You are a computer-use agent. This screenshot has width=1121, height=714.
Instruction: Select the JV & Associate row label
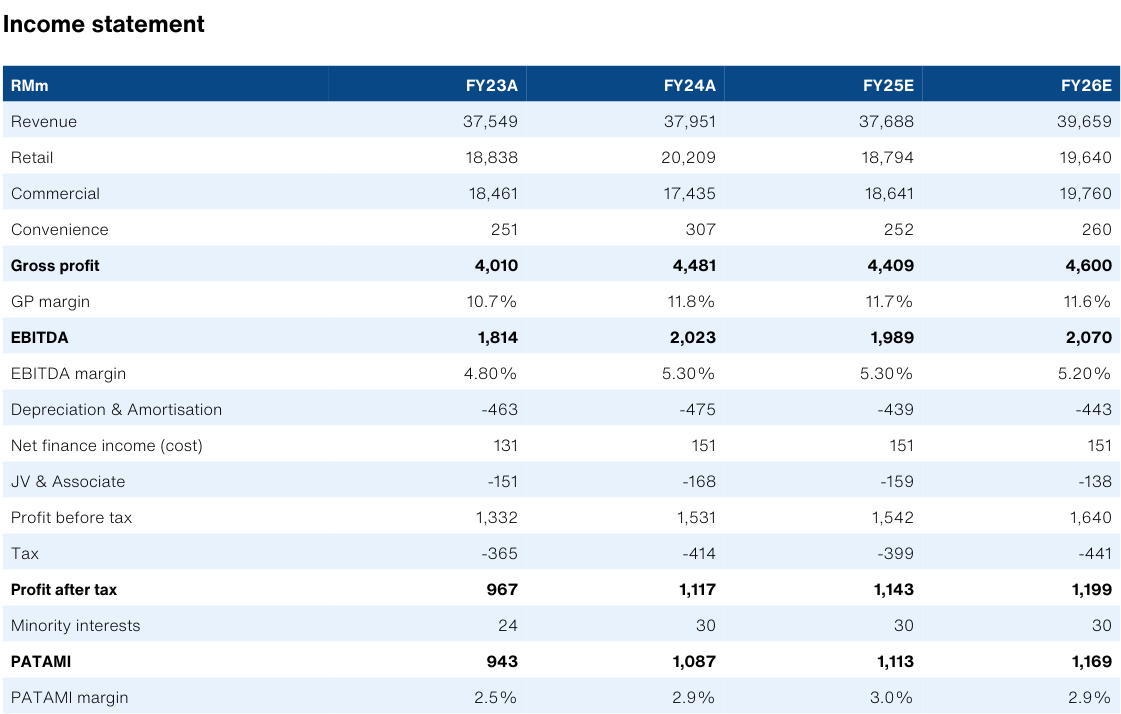tap(68, 482)
